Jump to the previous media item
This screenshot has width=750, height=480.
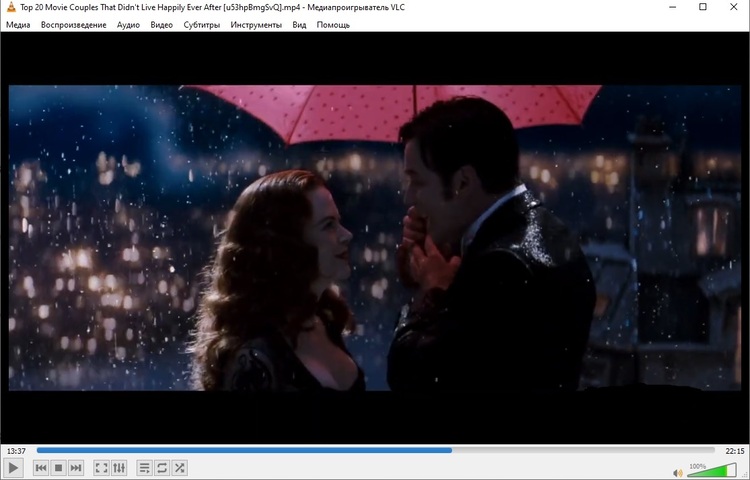click(x=41, y=468)
